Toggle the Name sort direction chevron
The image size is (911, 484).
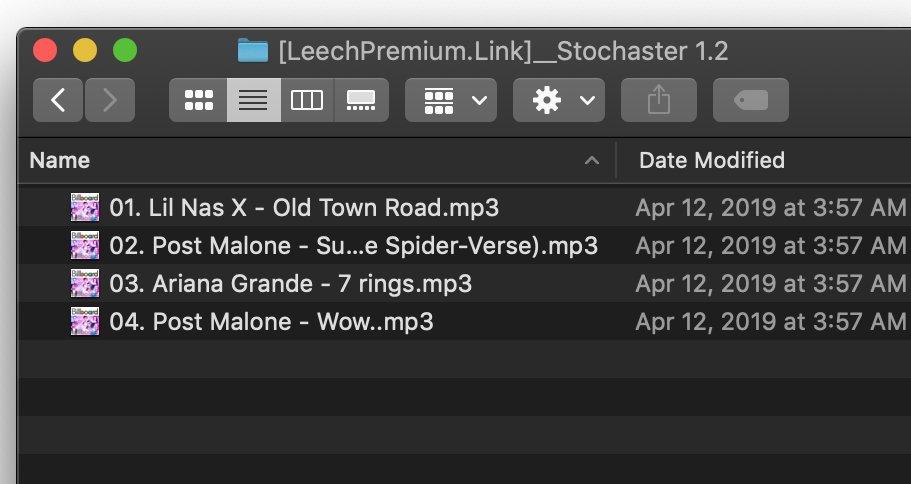(591, 161)
